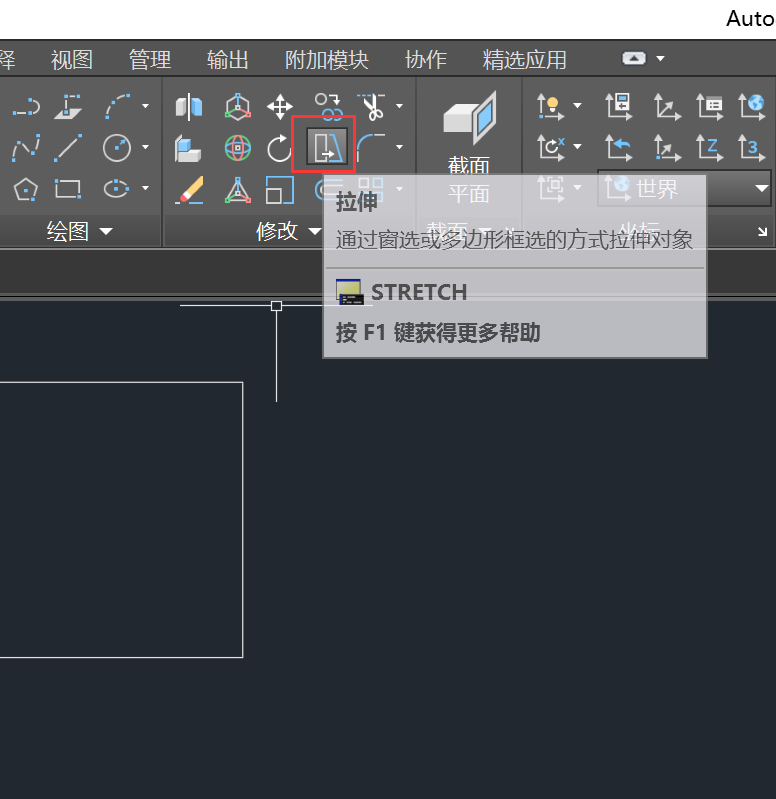Select the Polygon draw tool
The height and width of the screenshot is (799, 776).
26,189
